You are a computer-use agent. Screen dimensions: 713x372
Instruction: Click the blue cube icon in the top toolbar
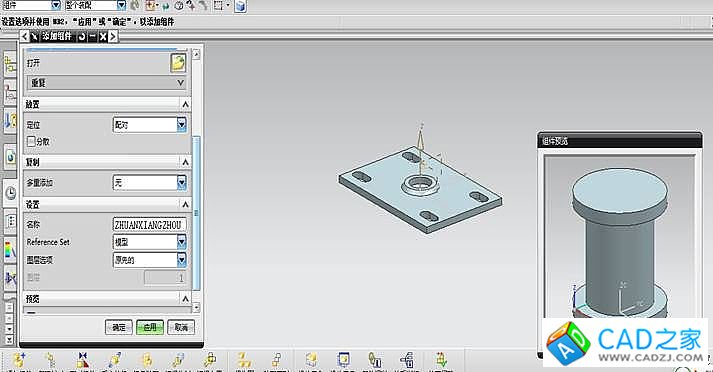241,6
